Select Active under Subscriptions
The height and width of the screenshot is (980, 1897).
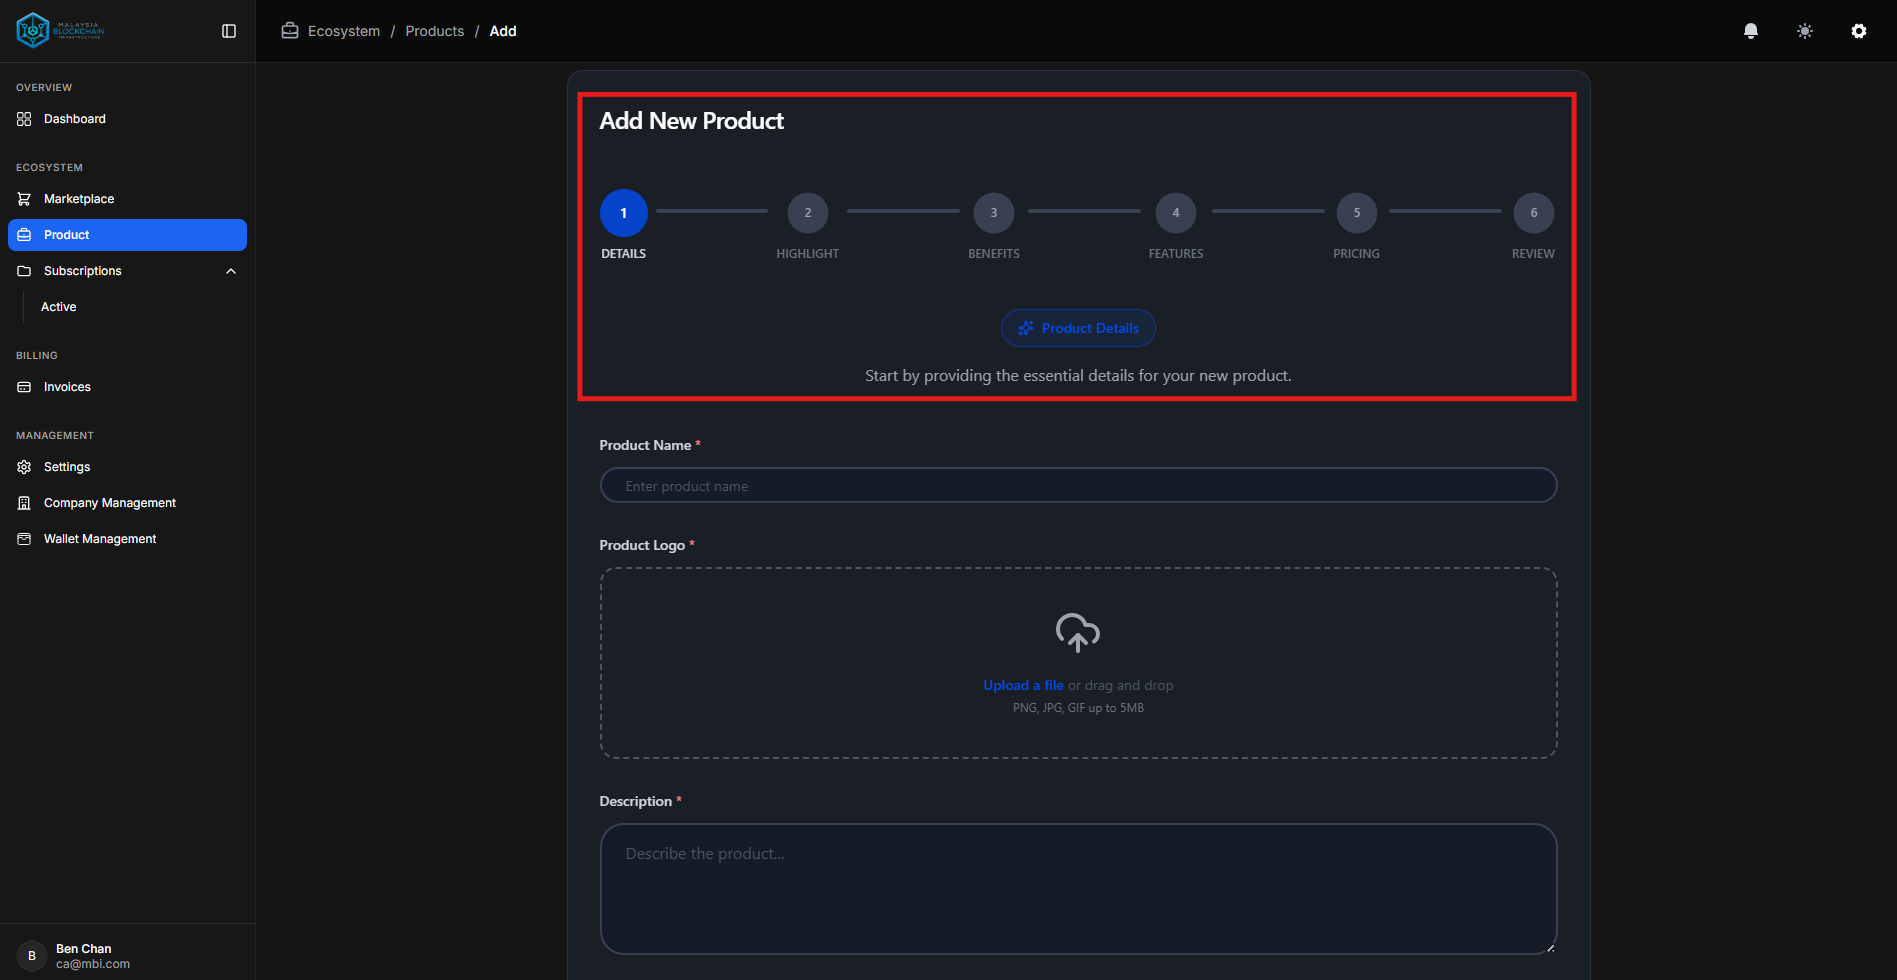58,306
